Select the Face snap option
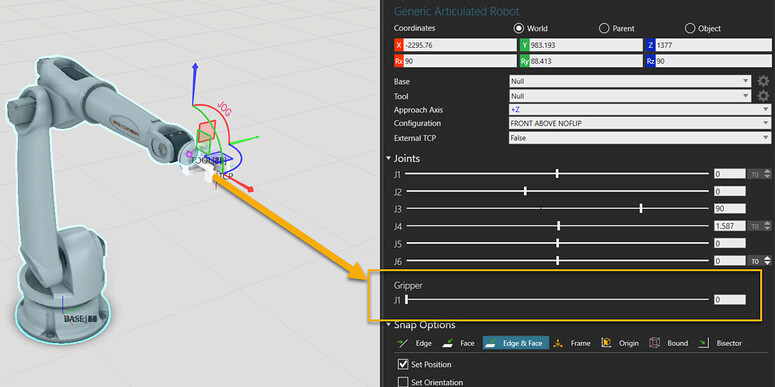 458,343
